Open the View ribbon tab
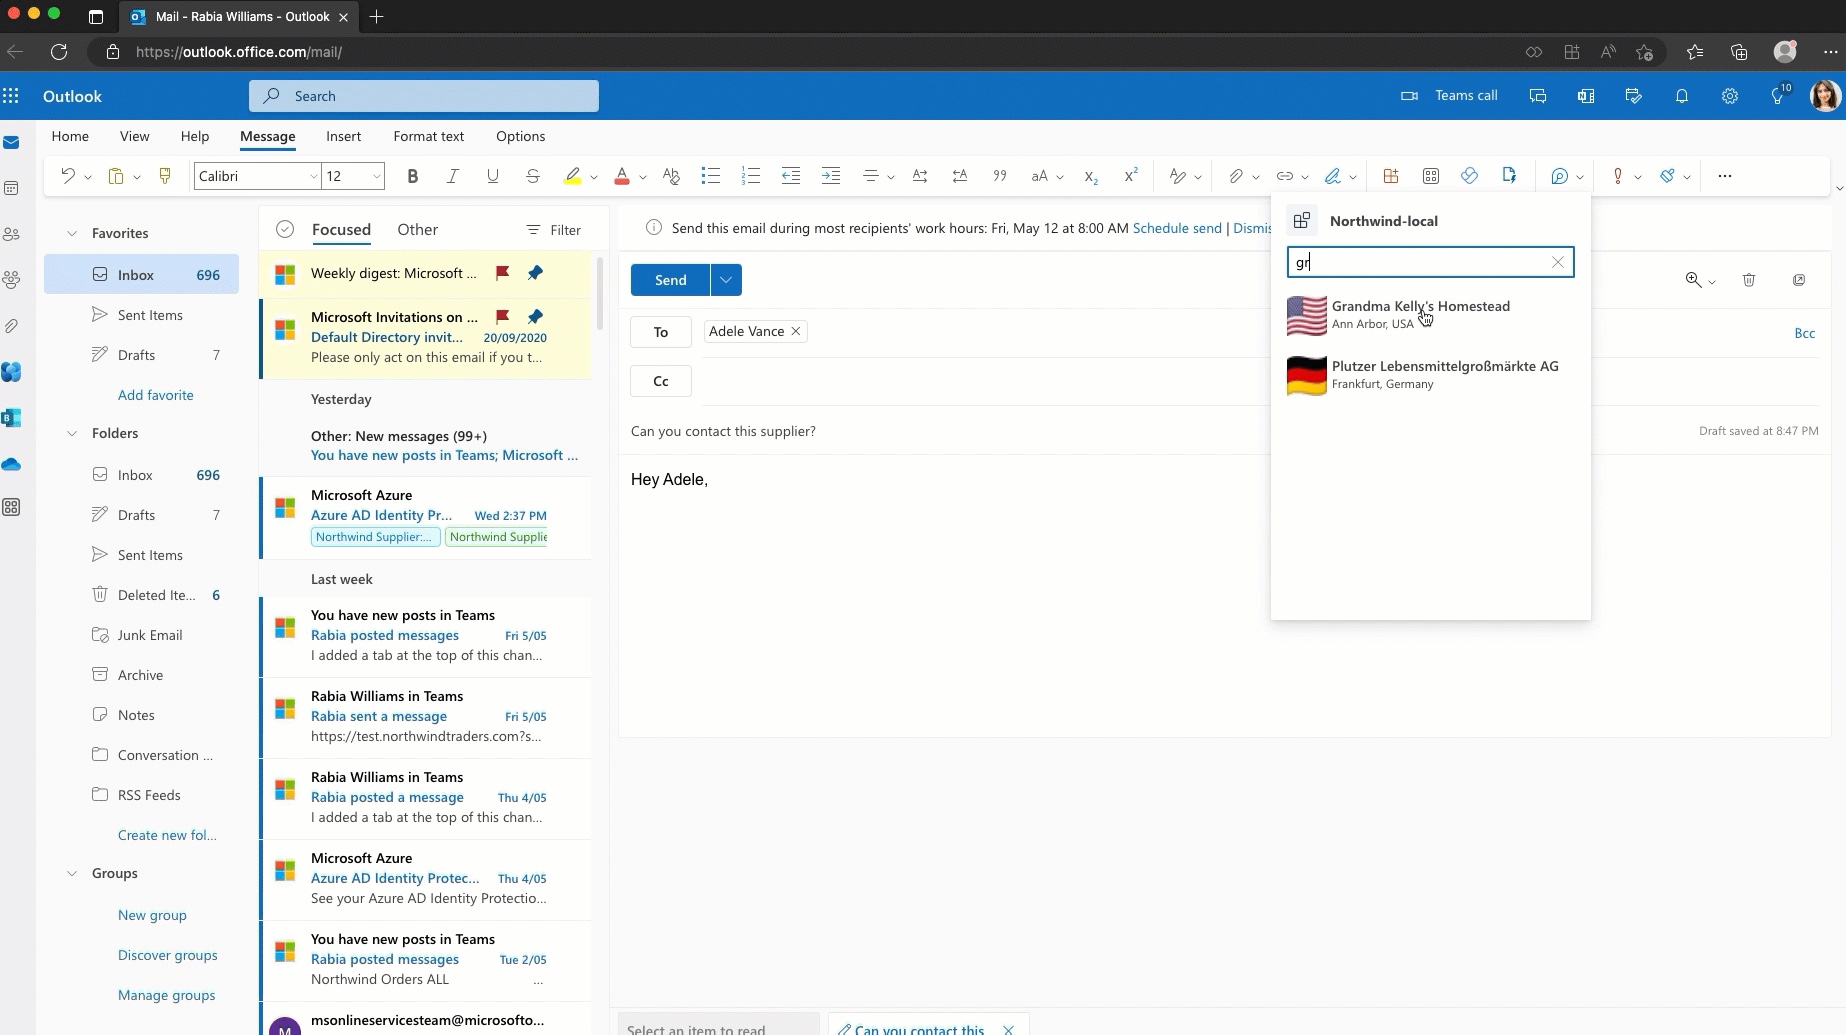 (x=134, y=136)
